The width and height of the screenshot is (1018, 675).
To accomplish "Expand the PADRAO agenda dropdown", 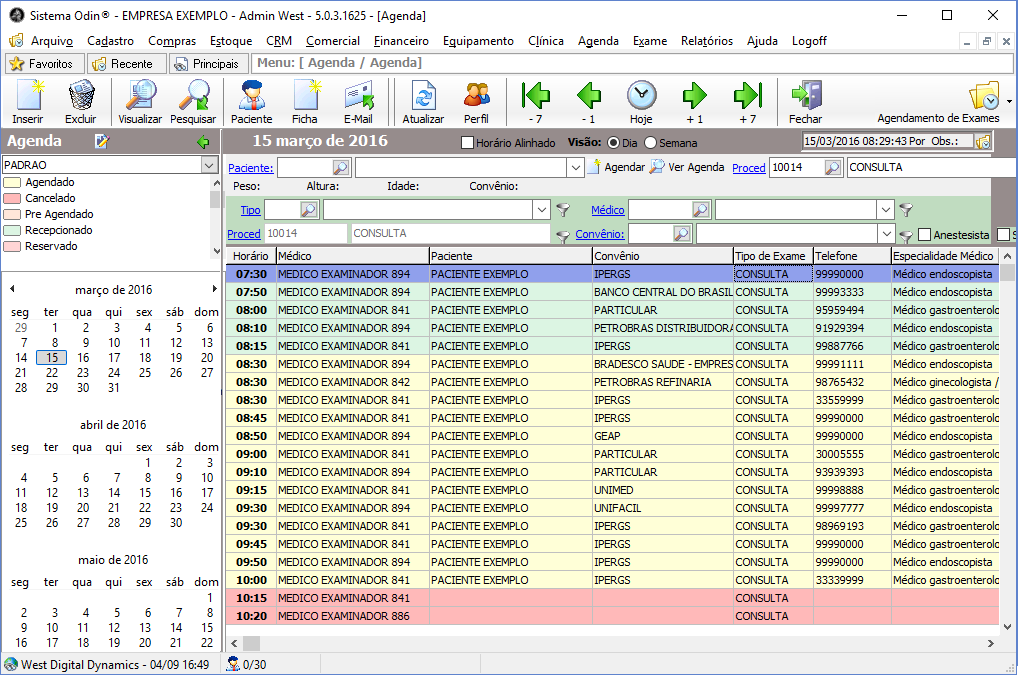I will pyautogui.click(x=209, y=165).
